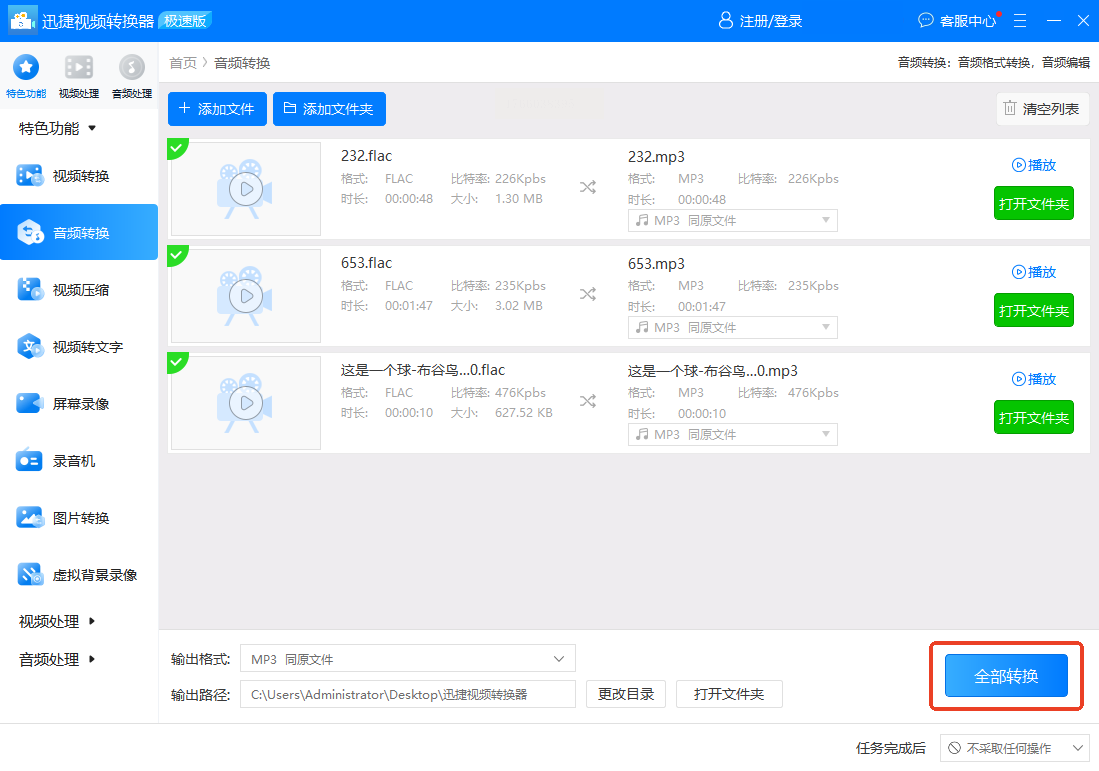Click 清空列表 trash button

(x=1042, y=109)
